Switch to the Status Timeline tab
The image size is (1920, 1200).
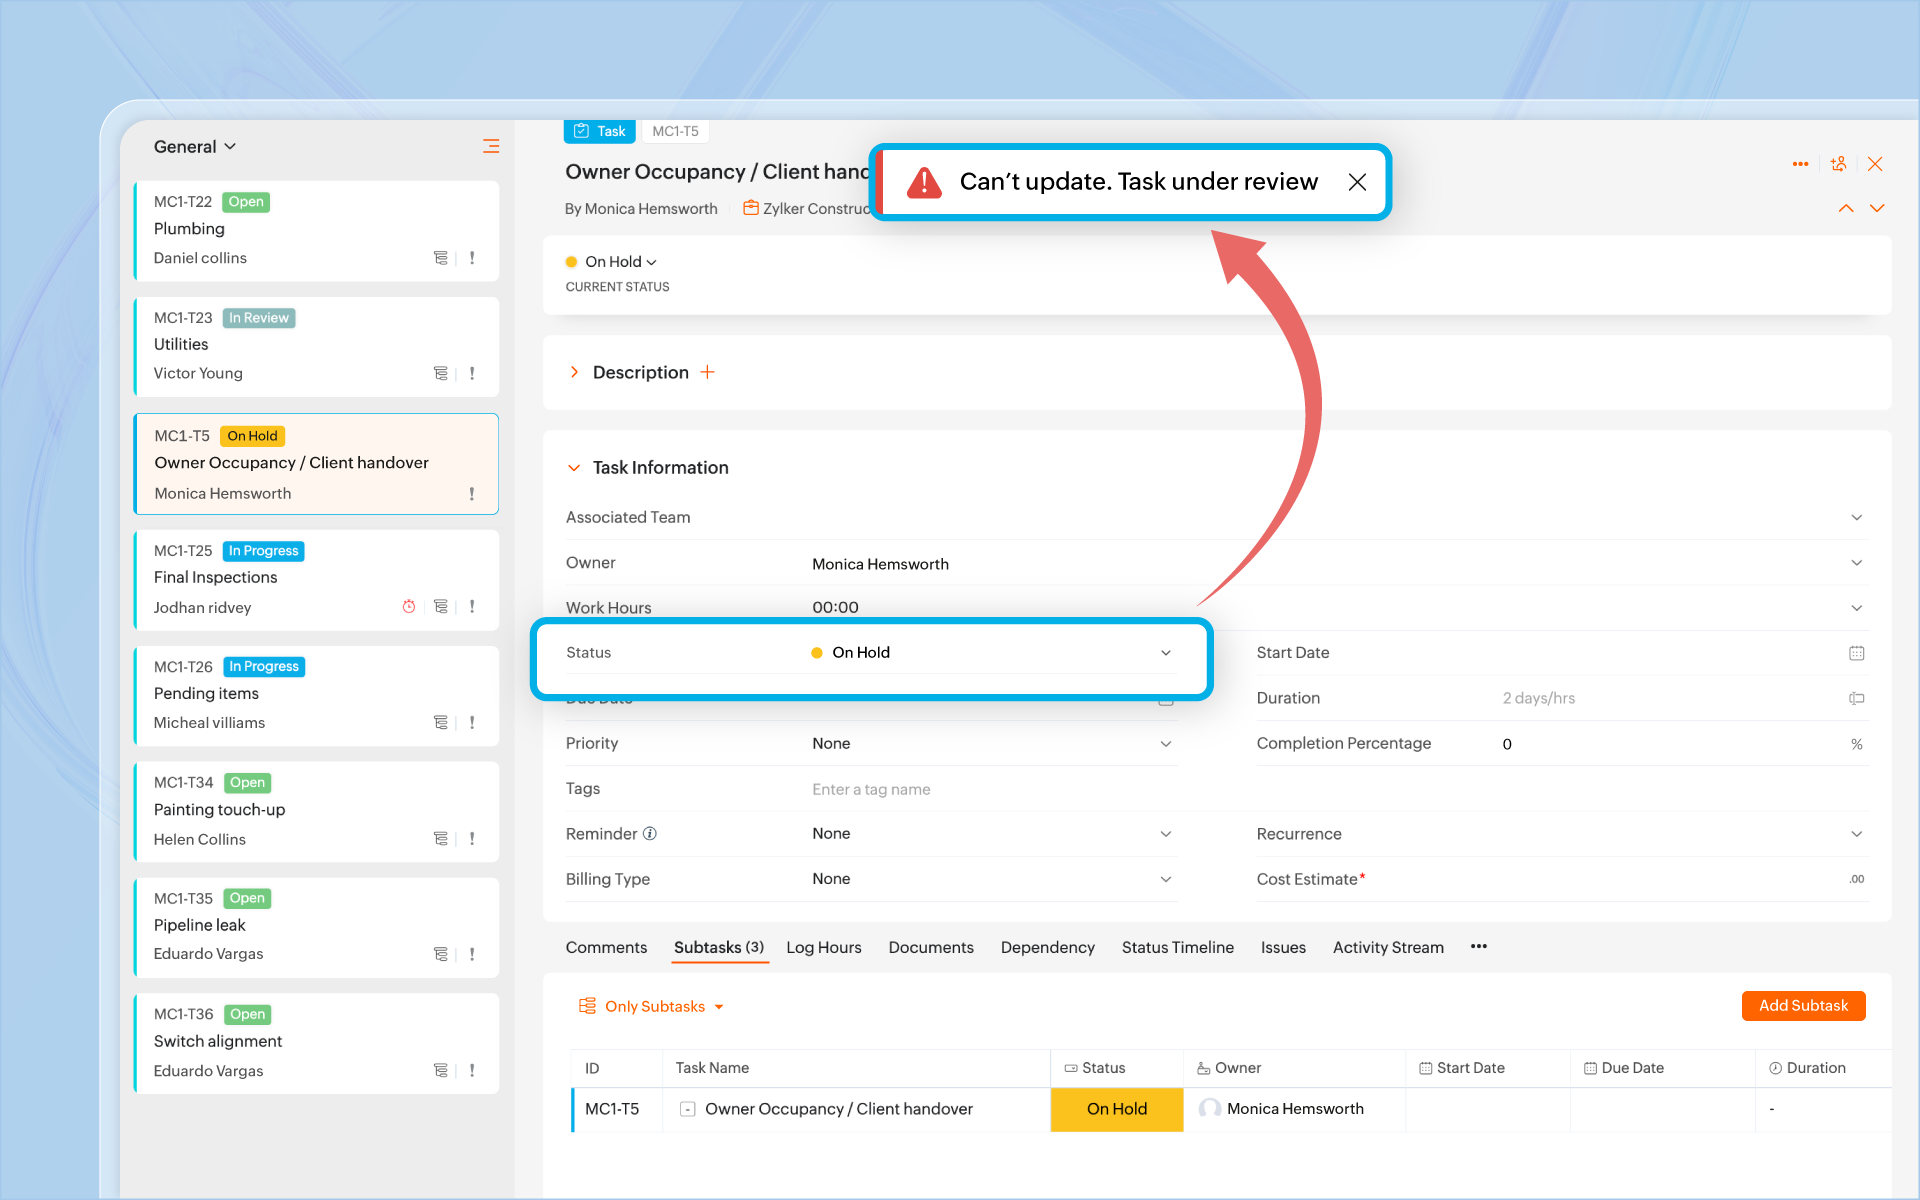click(1177, 947)
